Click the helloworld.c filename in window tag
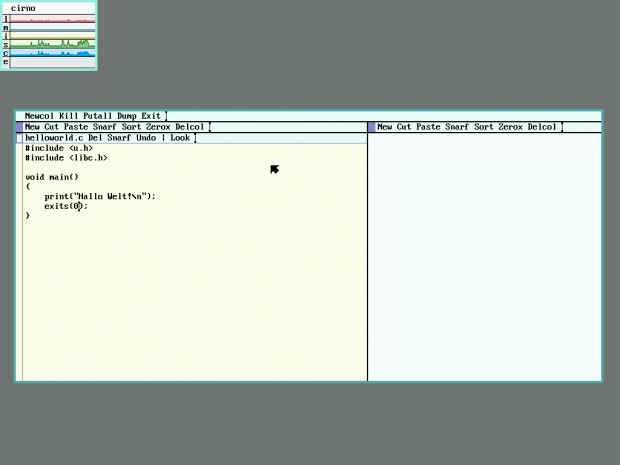620x465 pixels. [x=54, y=138]
